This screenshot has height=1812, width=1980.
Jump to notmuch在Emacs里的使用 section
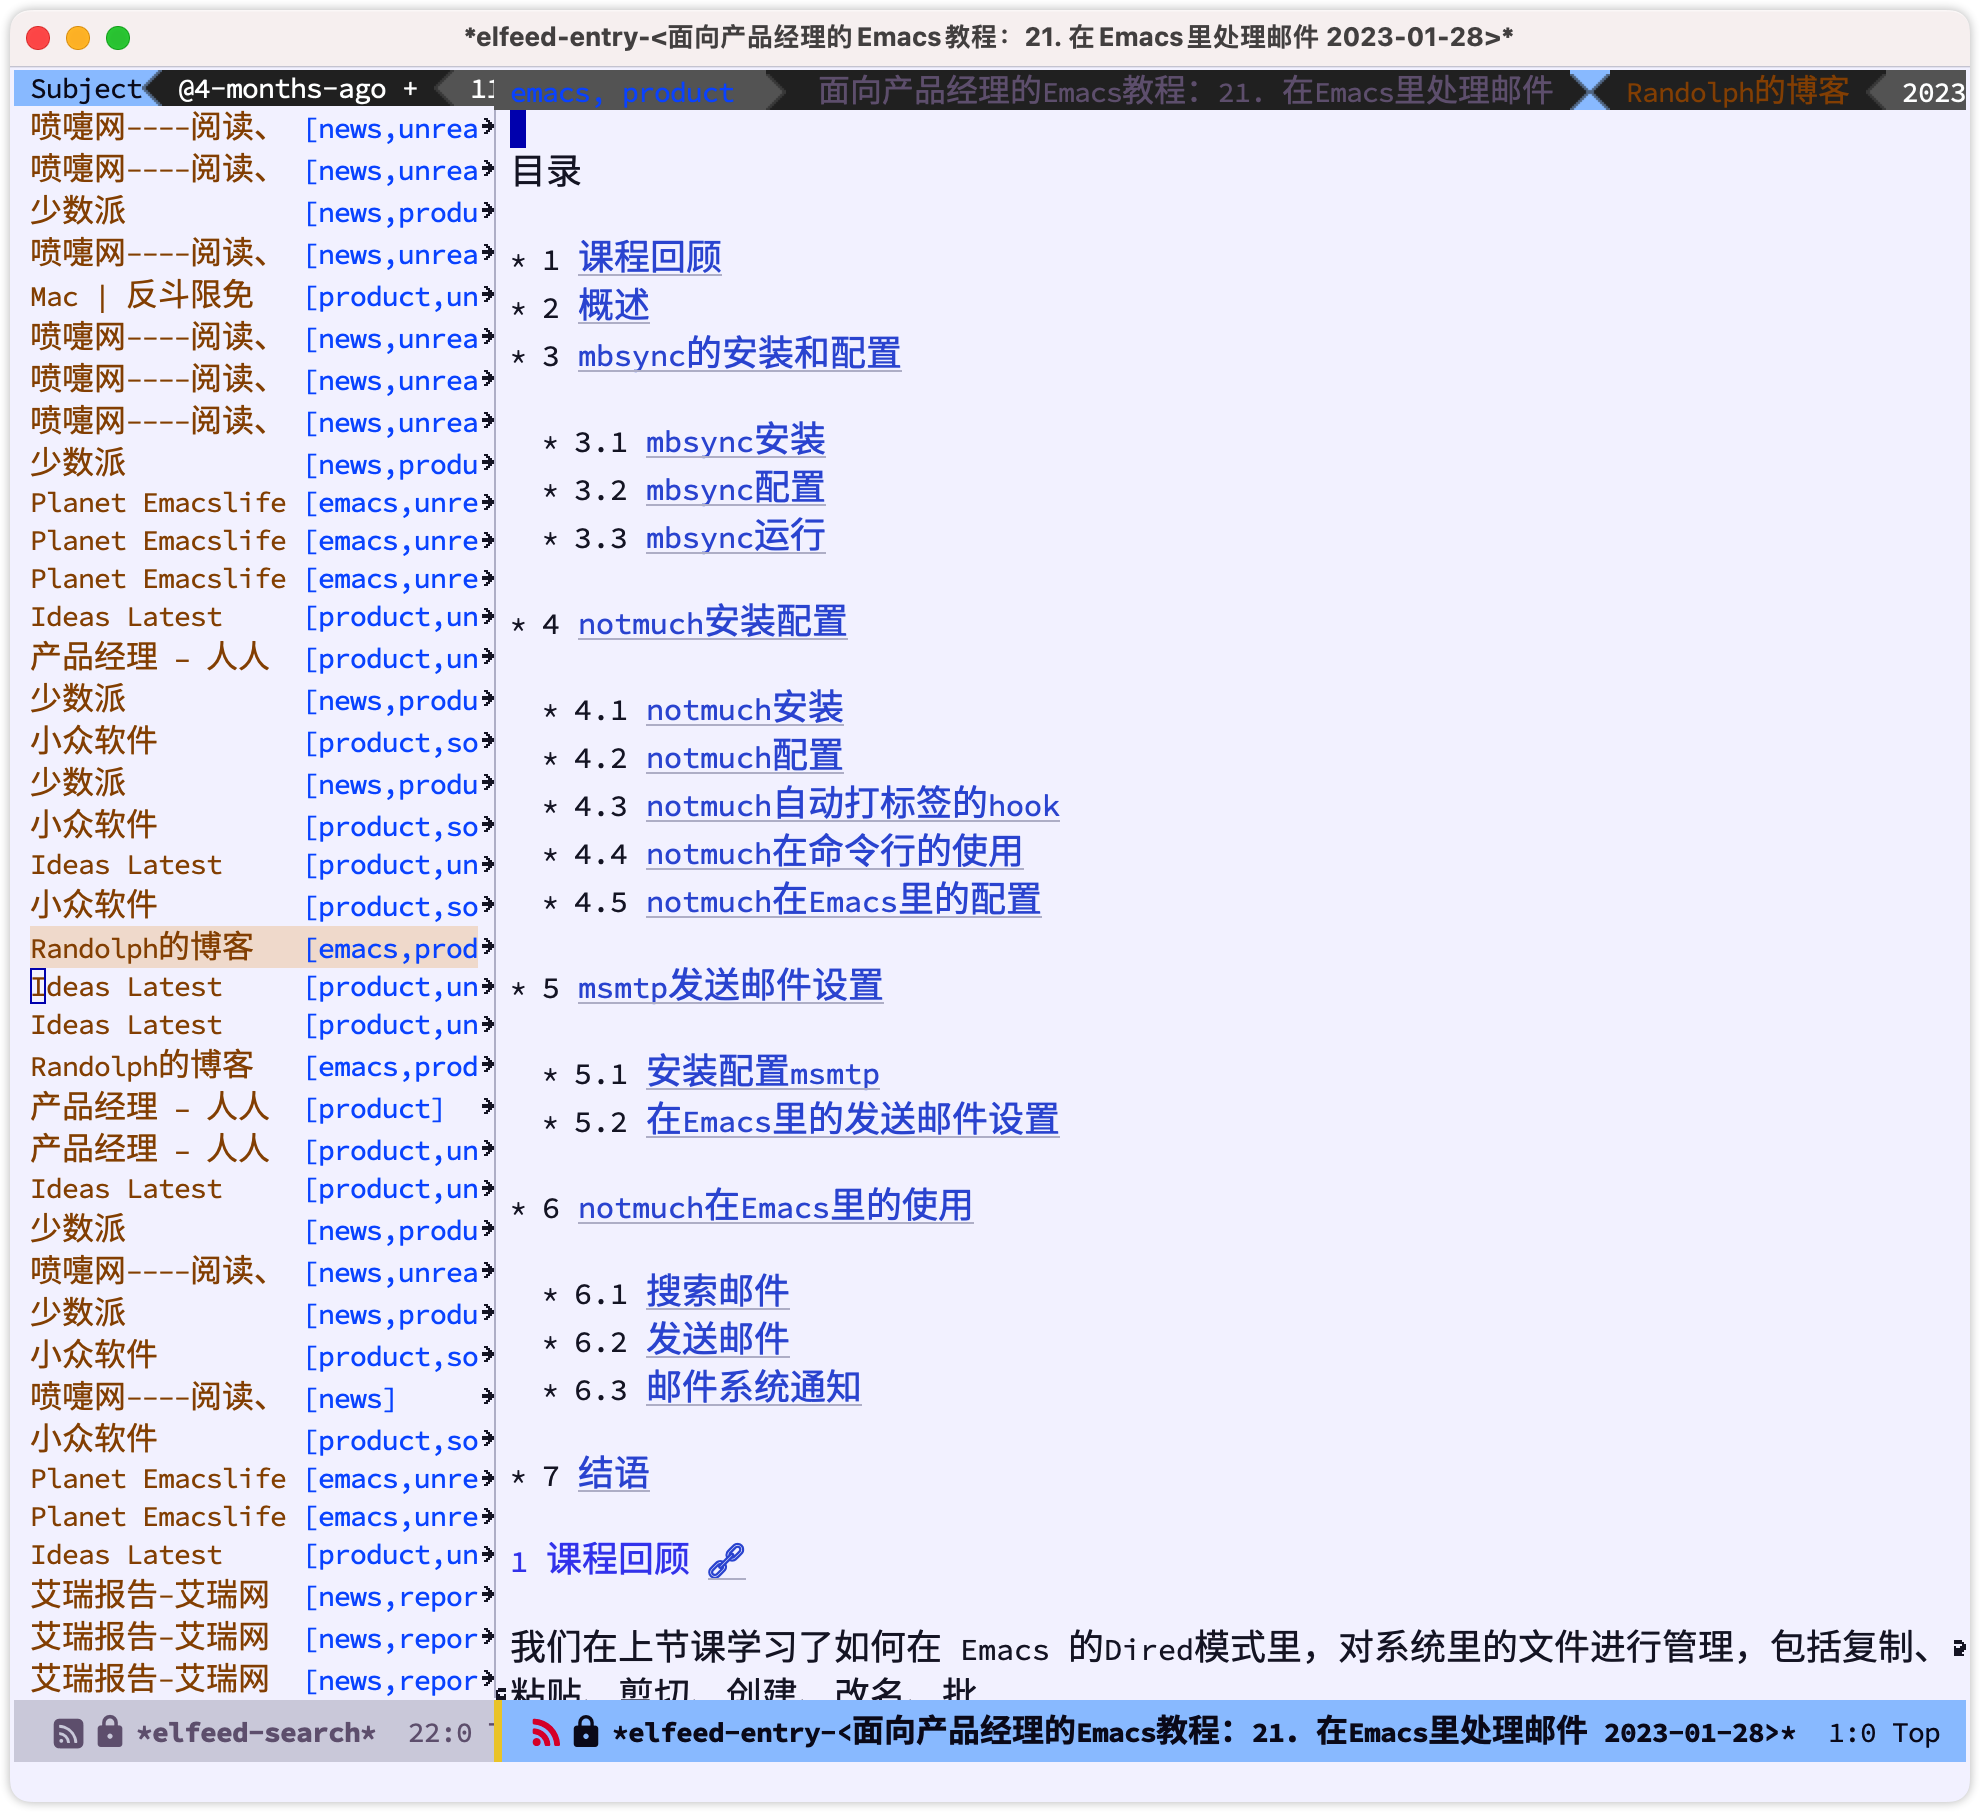(775, 1206)
